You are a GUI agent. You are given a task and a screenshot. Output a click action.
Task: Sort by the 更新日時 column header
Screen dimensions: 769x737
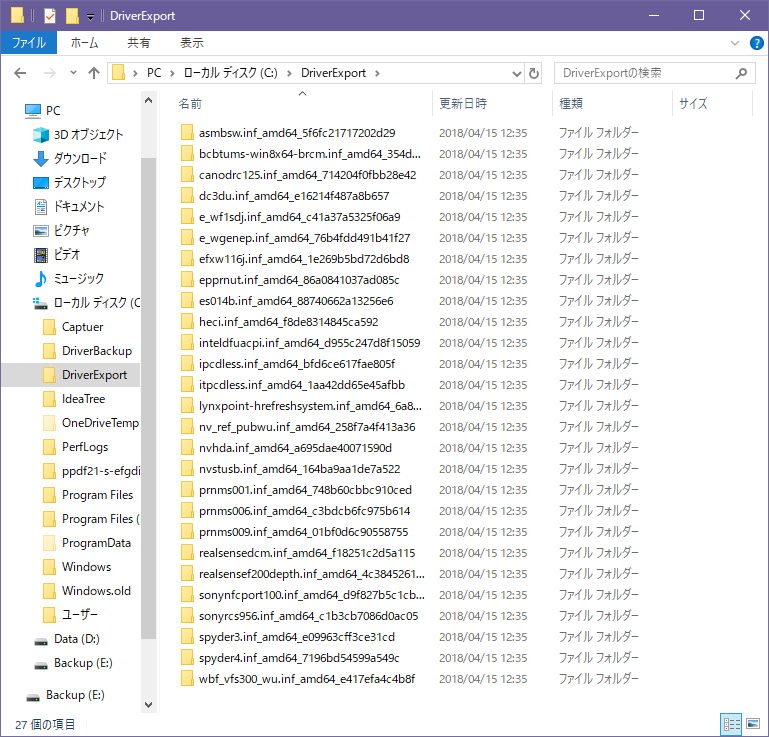[x=462, y=103]
